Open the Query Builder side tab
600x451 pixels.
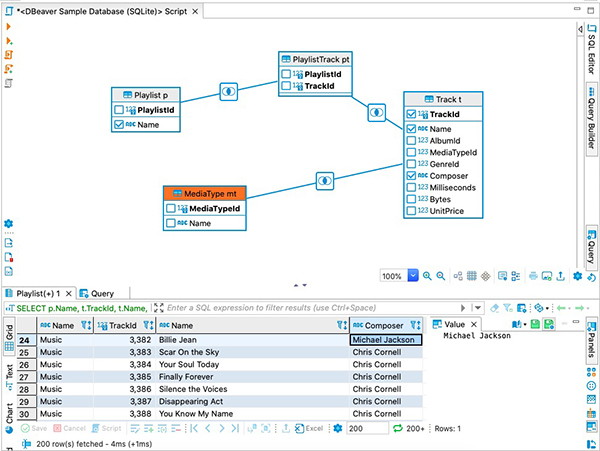click(x=592, y=119)
